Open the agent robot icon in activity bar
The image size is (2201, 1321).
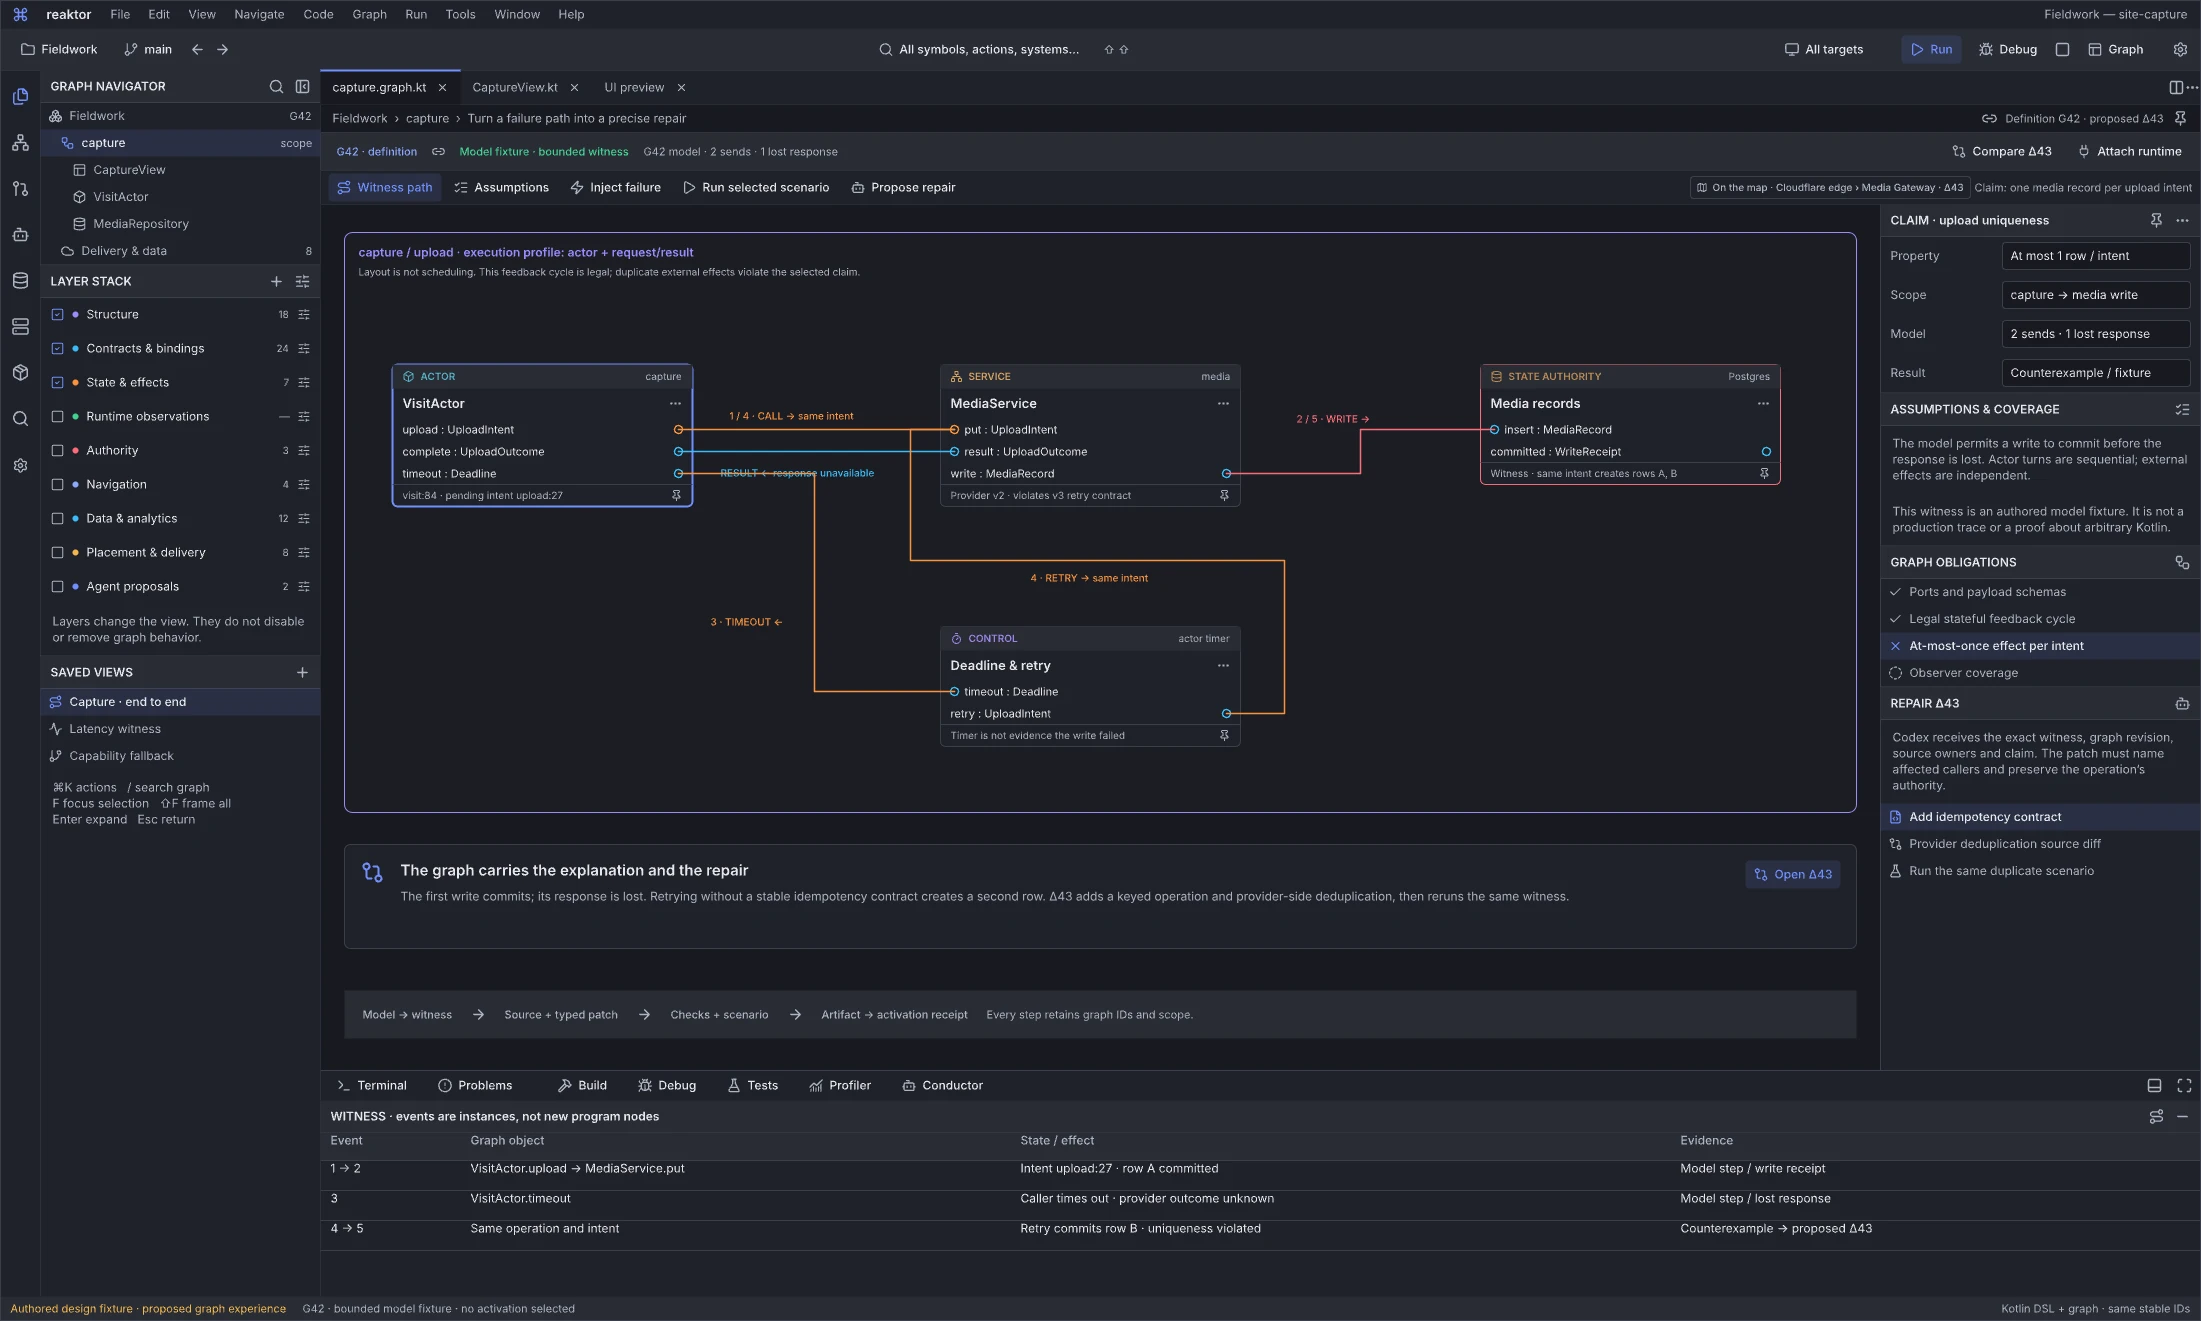coord(20,235)
